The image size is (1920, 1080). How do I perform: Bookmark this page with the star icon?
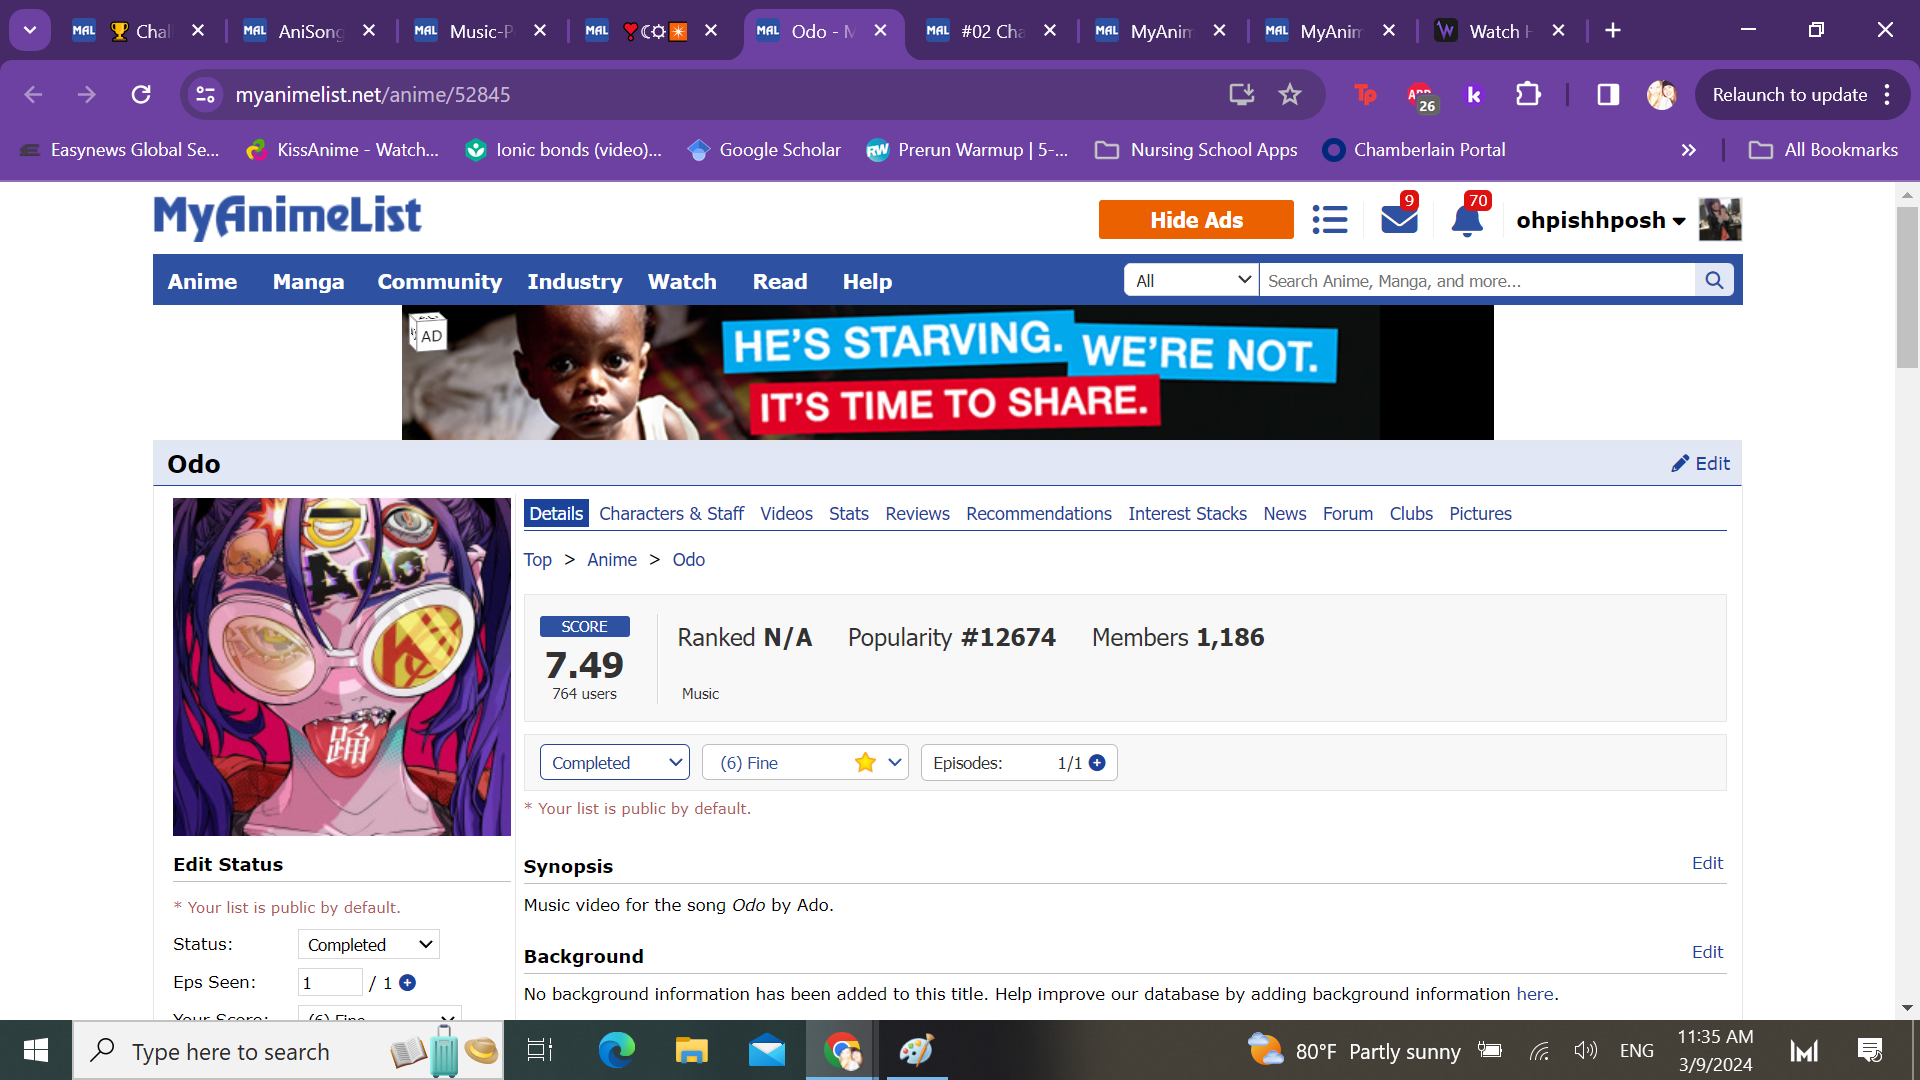click(x=1290, y=95)
